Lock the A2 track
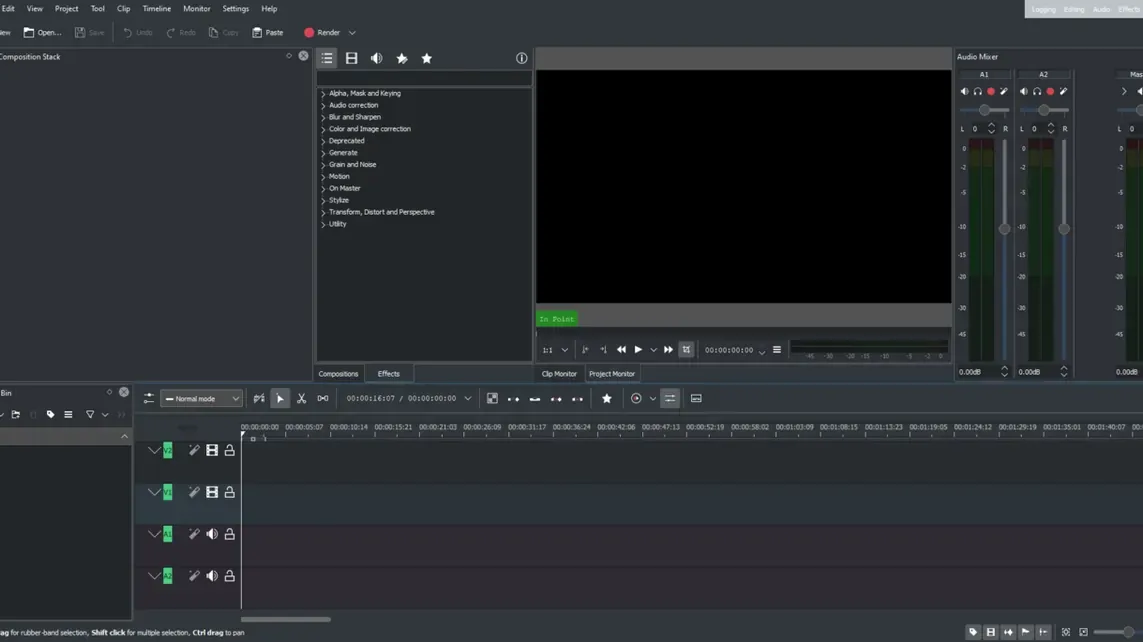 [x=230, y=576]
